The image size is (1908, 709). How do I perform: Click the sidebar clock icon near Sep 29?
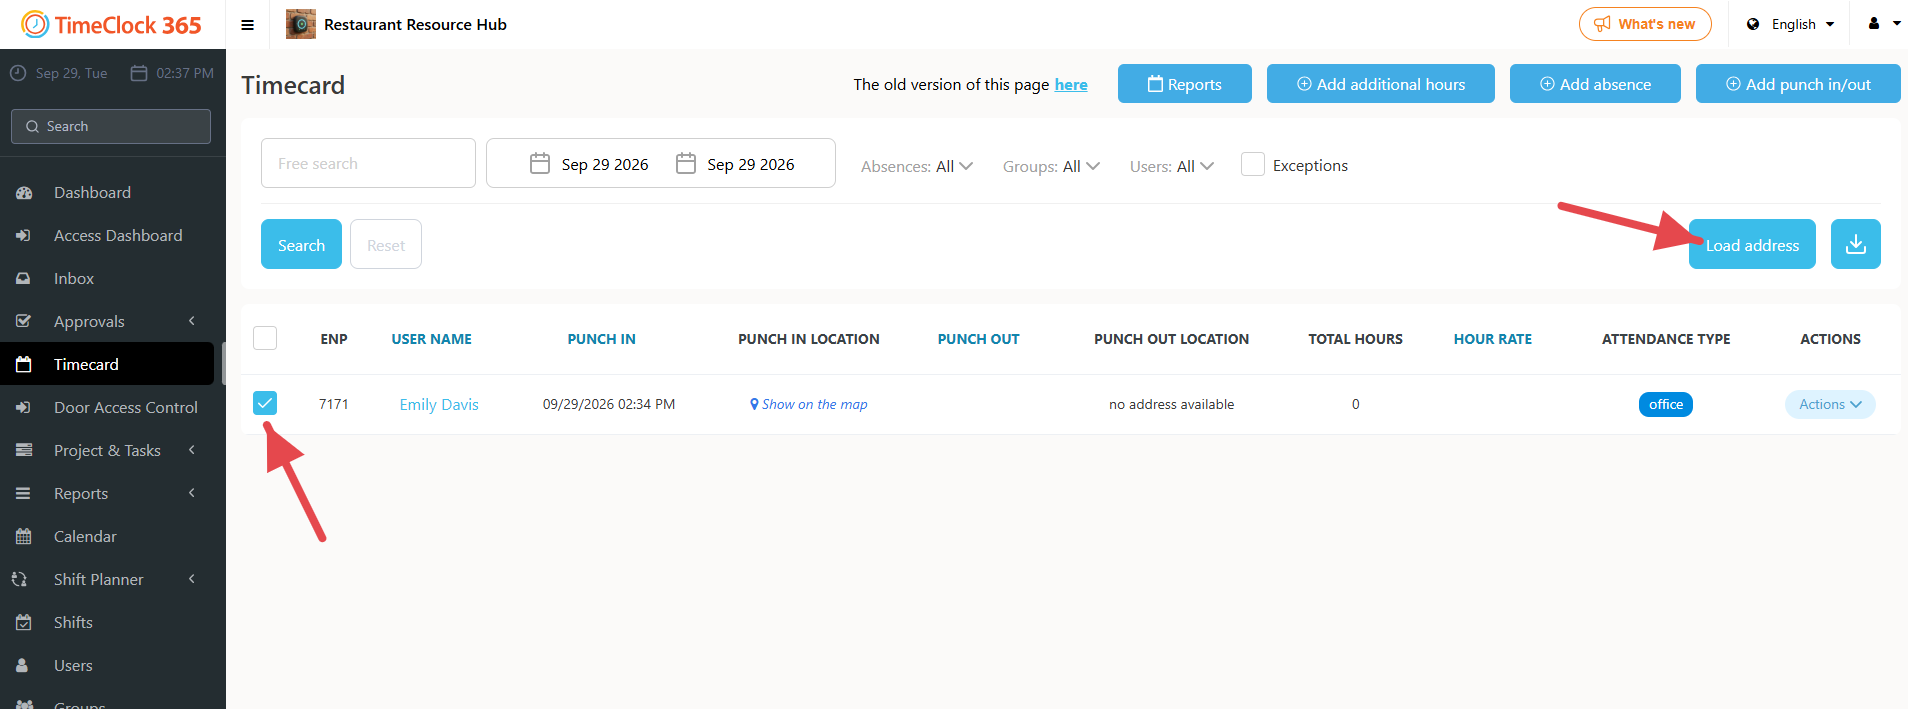pos(18,73)
